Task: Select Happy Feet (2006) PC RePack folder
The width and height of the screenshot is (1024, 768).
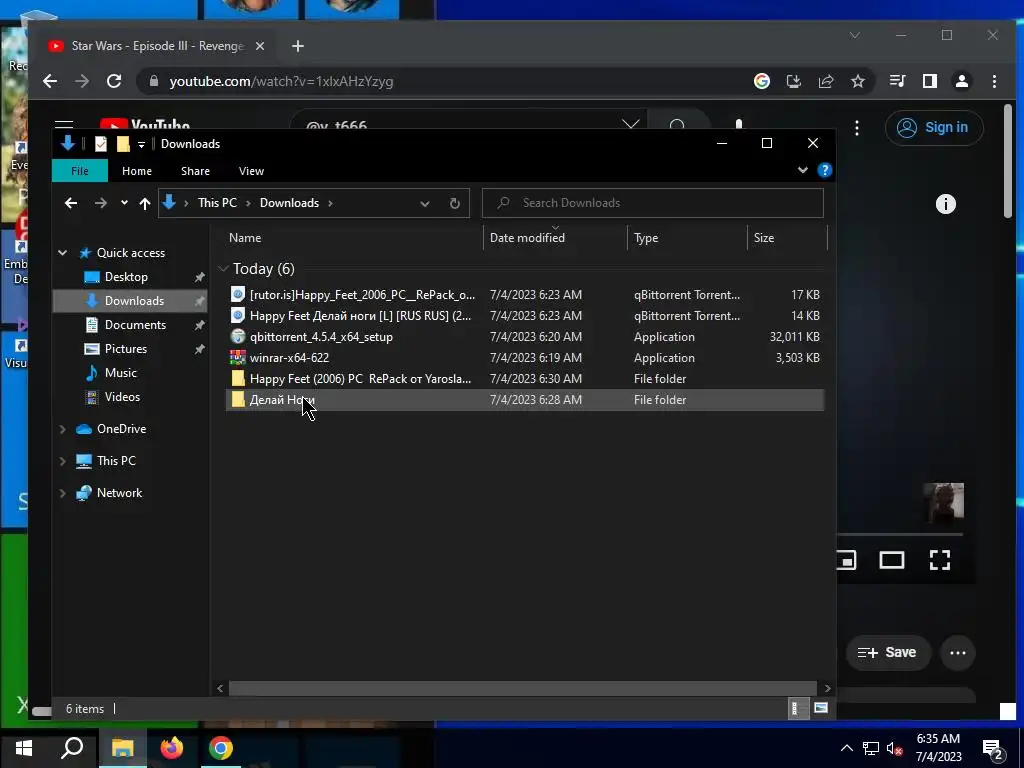Action: [x=524, y=378]
